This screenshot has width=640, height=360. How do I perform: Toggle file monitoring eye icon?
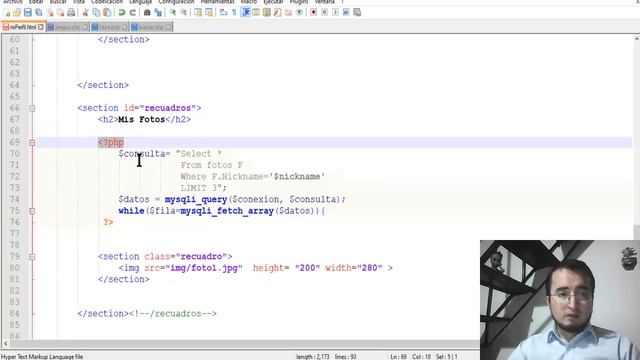pos(299,12)
